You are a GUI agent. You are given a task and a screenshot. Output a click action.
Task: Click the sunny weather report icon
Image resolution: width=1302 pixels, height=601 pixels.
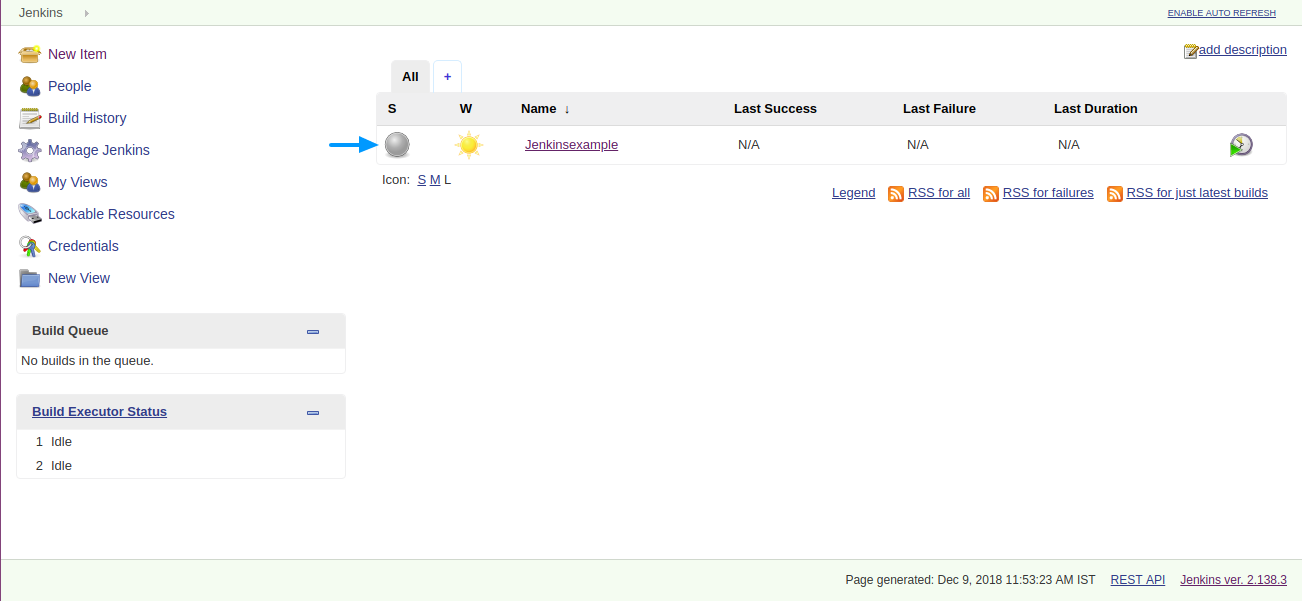(468, 145)
